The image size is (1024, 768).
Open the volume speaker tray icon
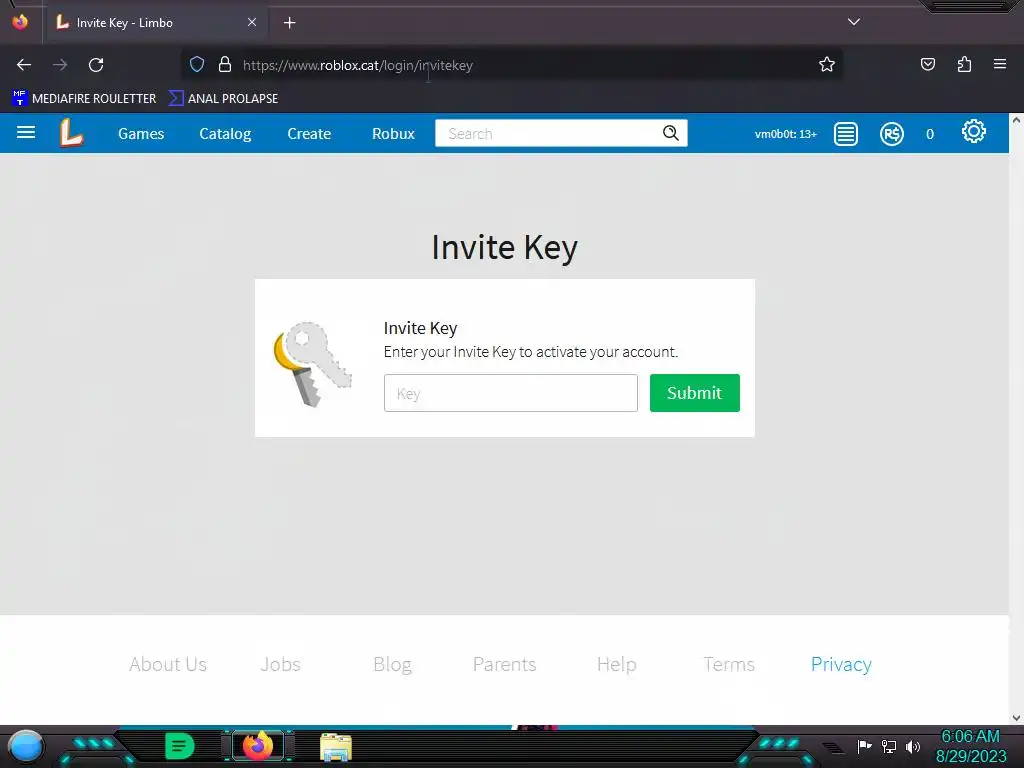pyautogui.click(x=912, y=746)
